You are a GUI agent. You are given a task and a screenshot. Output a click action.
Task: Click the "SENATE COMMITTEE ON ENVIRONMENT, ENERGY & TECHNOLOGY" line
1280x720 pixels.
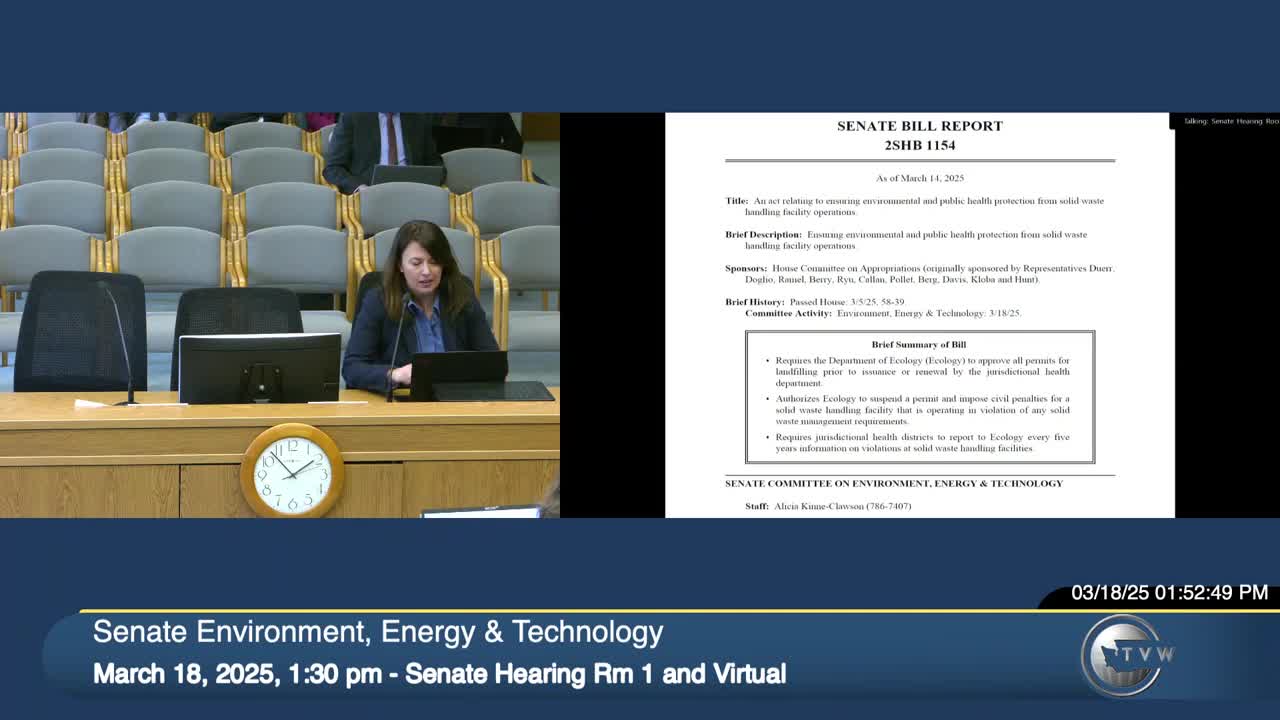coord(894,484)
